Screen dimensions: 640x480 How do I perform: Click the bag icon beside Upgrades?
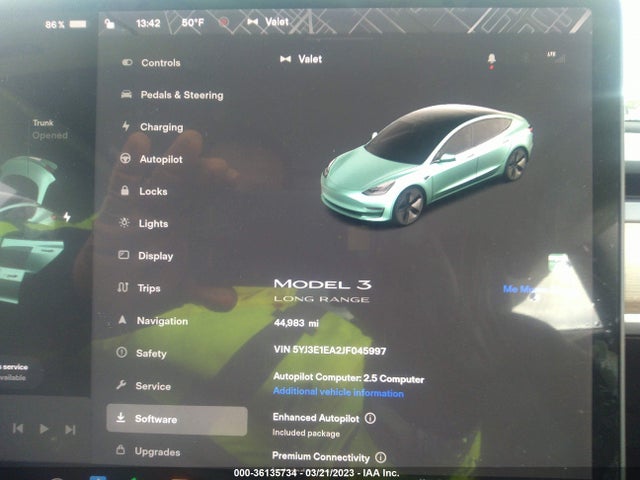coord(120,450)
